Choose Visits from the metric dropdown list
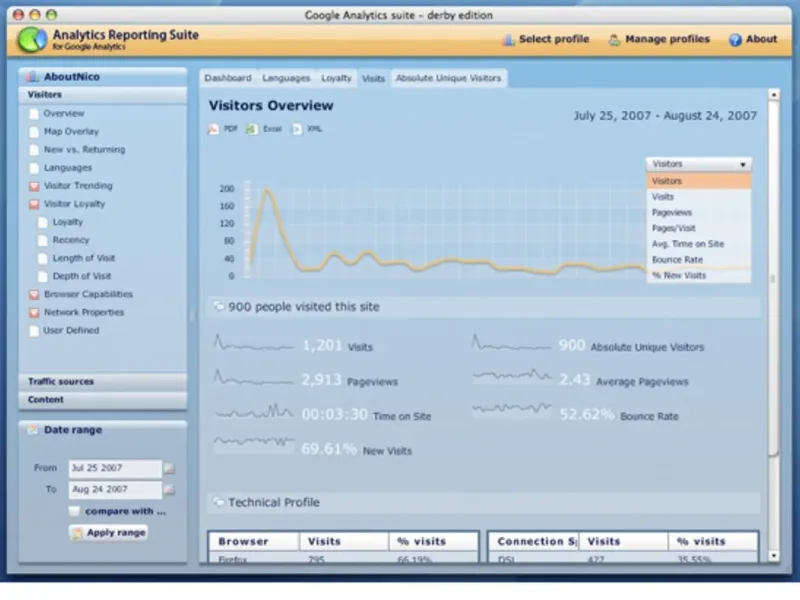800x600 pixels. tap(699, 197)
